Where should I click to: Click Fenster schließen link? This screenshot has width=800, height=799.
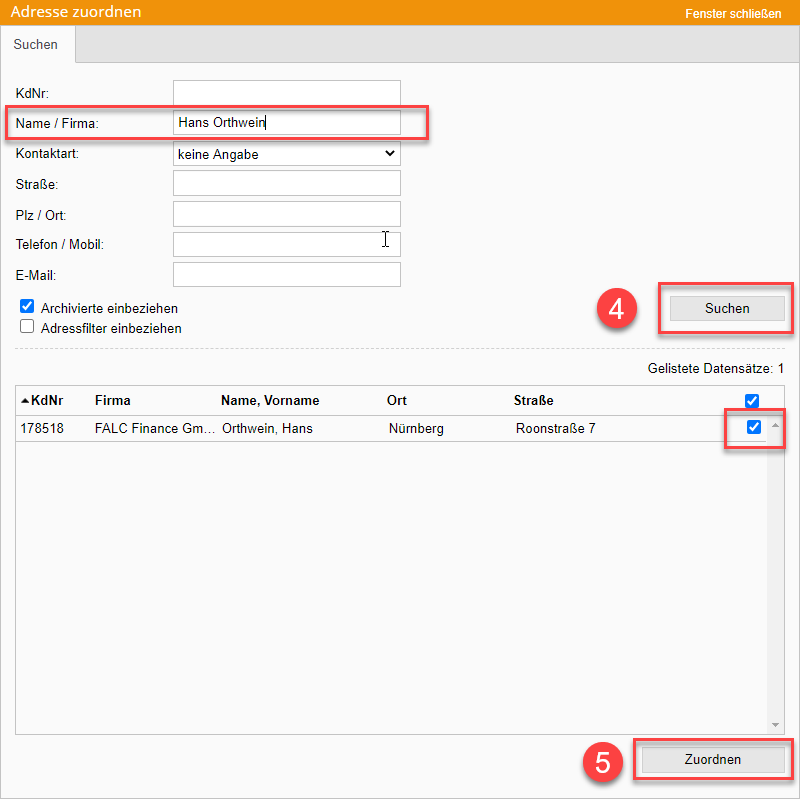tap(733, 14)
